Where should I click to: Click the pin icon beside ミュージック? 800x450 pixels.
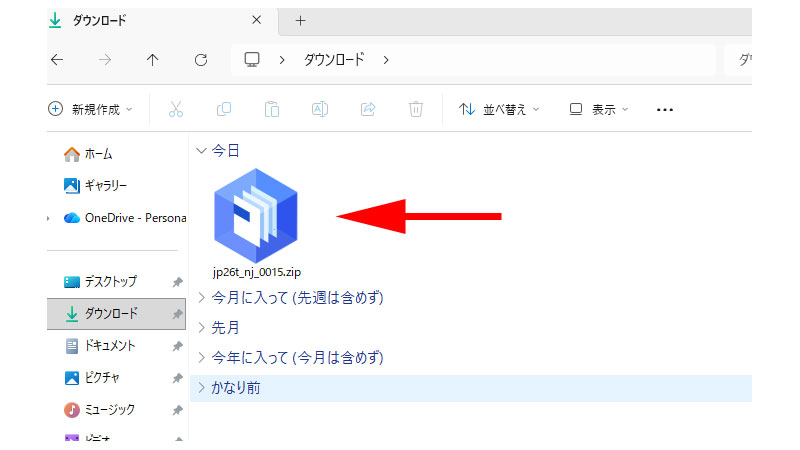[x=177, y=410]
